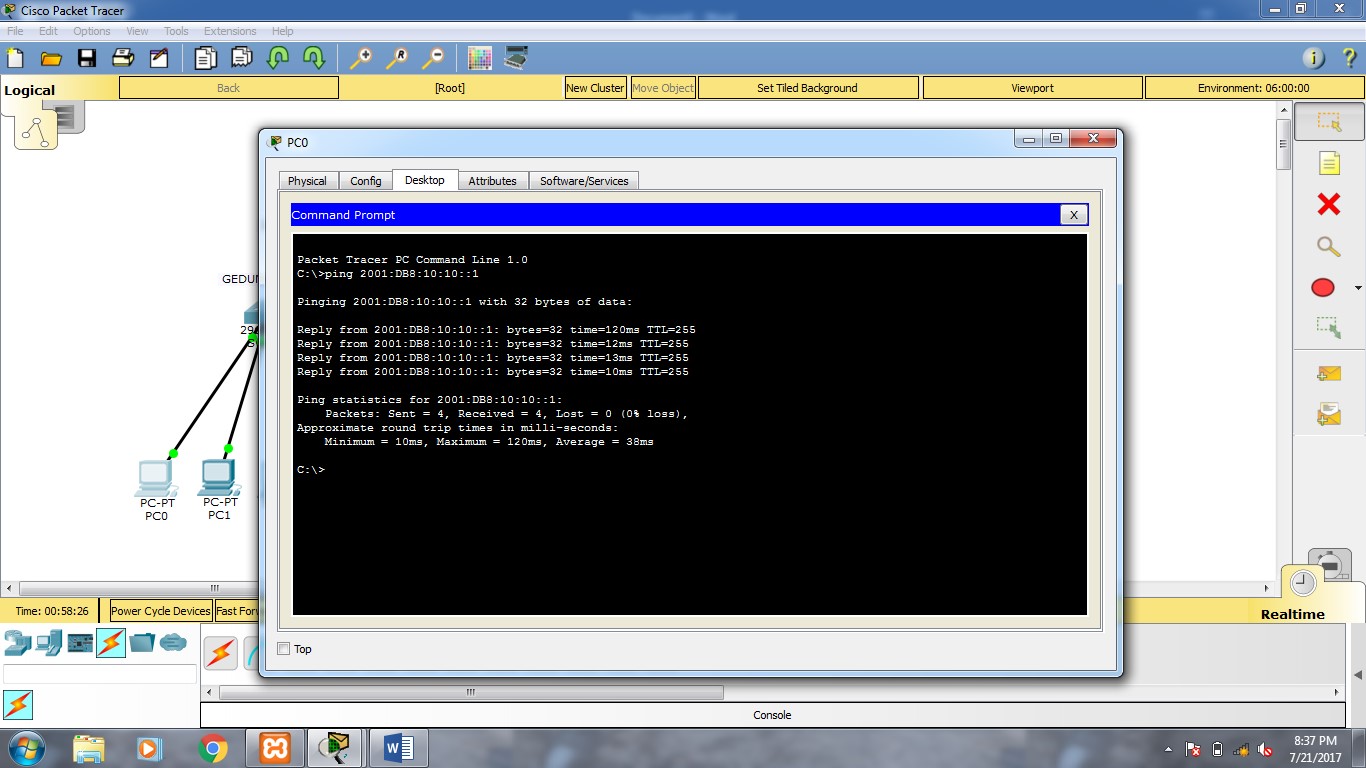This screenshot has width=1366, height=768.
Task: Click the [Root] navigation button
Action: (x=450, y=88)
